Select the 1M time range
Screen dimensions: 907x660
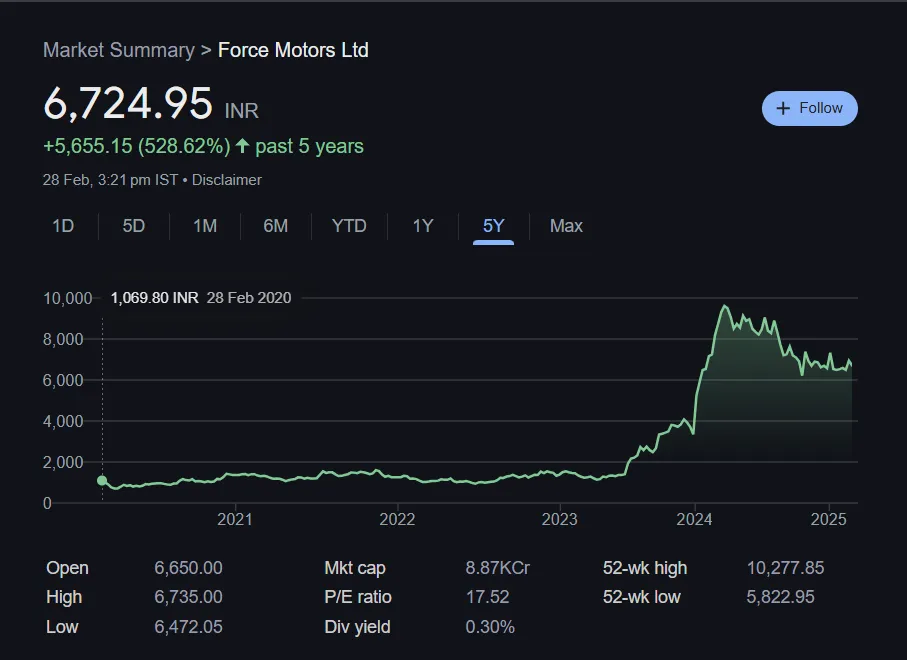[x=205, y=226]
